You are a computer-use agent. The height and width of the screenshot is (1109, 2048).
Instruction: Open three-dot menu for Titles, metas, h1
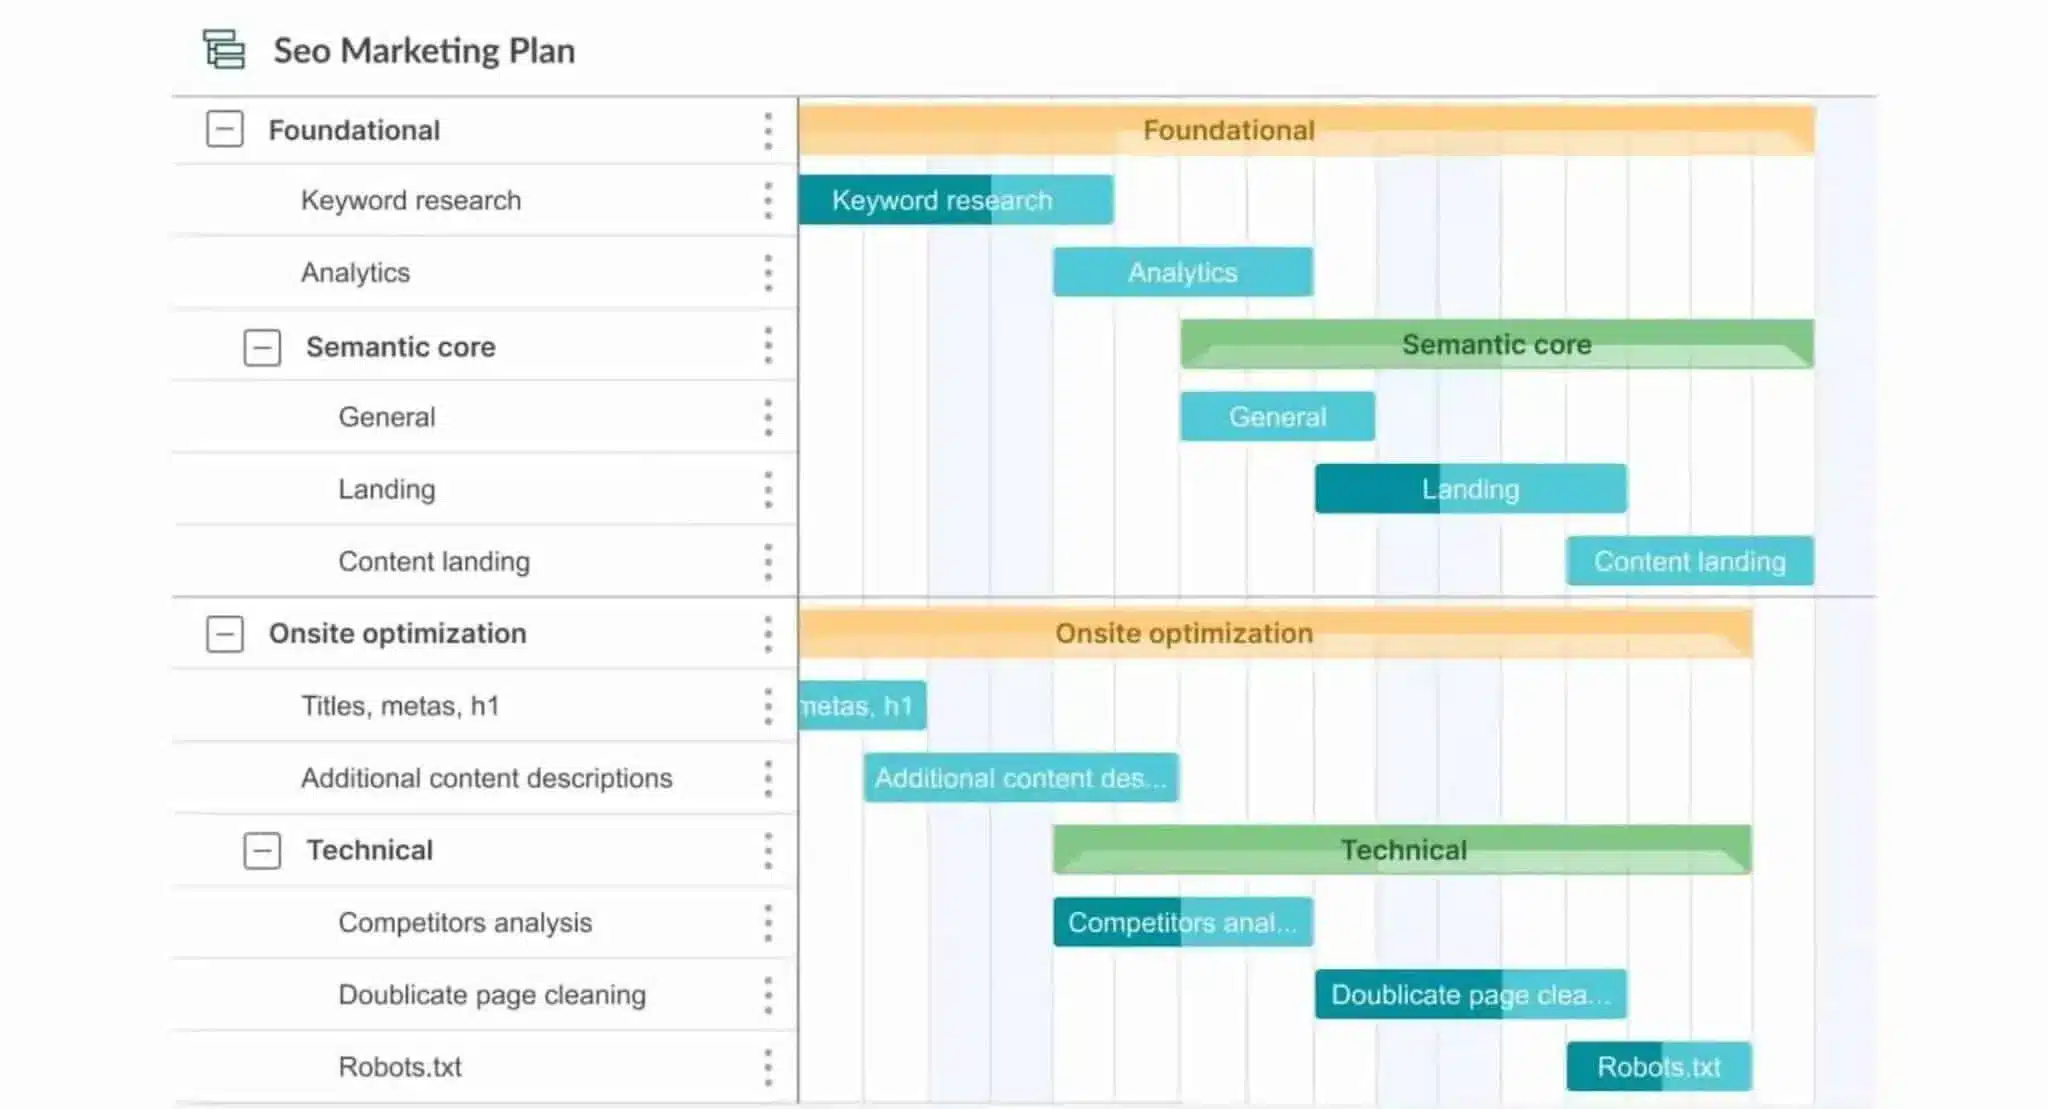[x=768, y=707]
